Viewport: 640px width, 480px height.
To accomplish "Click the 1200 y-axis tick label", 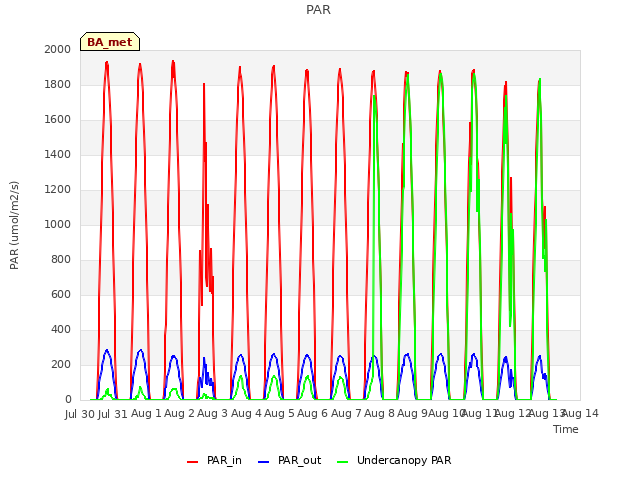I will click(58, 189).
